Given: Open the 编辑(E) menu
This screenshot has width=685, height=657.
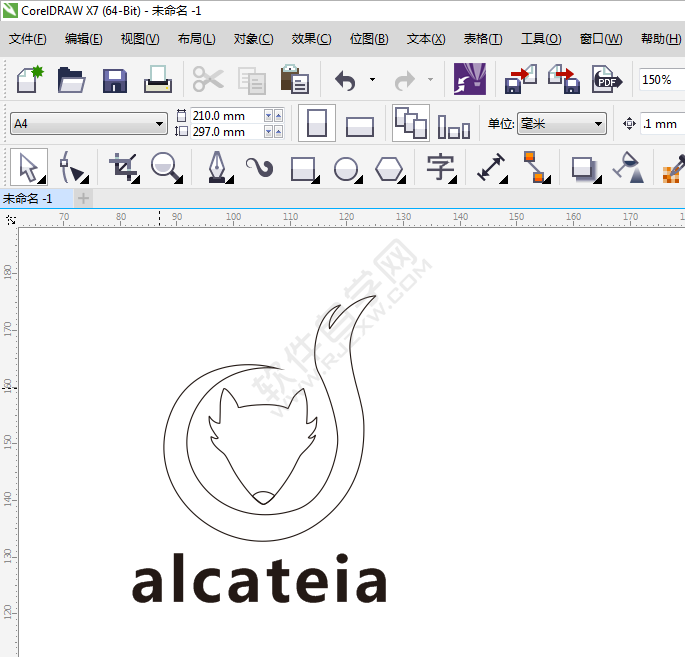Looking at the screenshot, I should (83, 39).
